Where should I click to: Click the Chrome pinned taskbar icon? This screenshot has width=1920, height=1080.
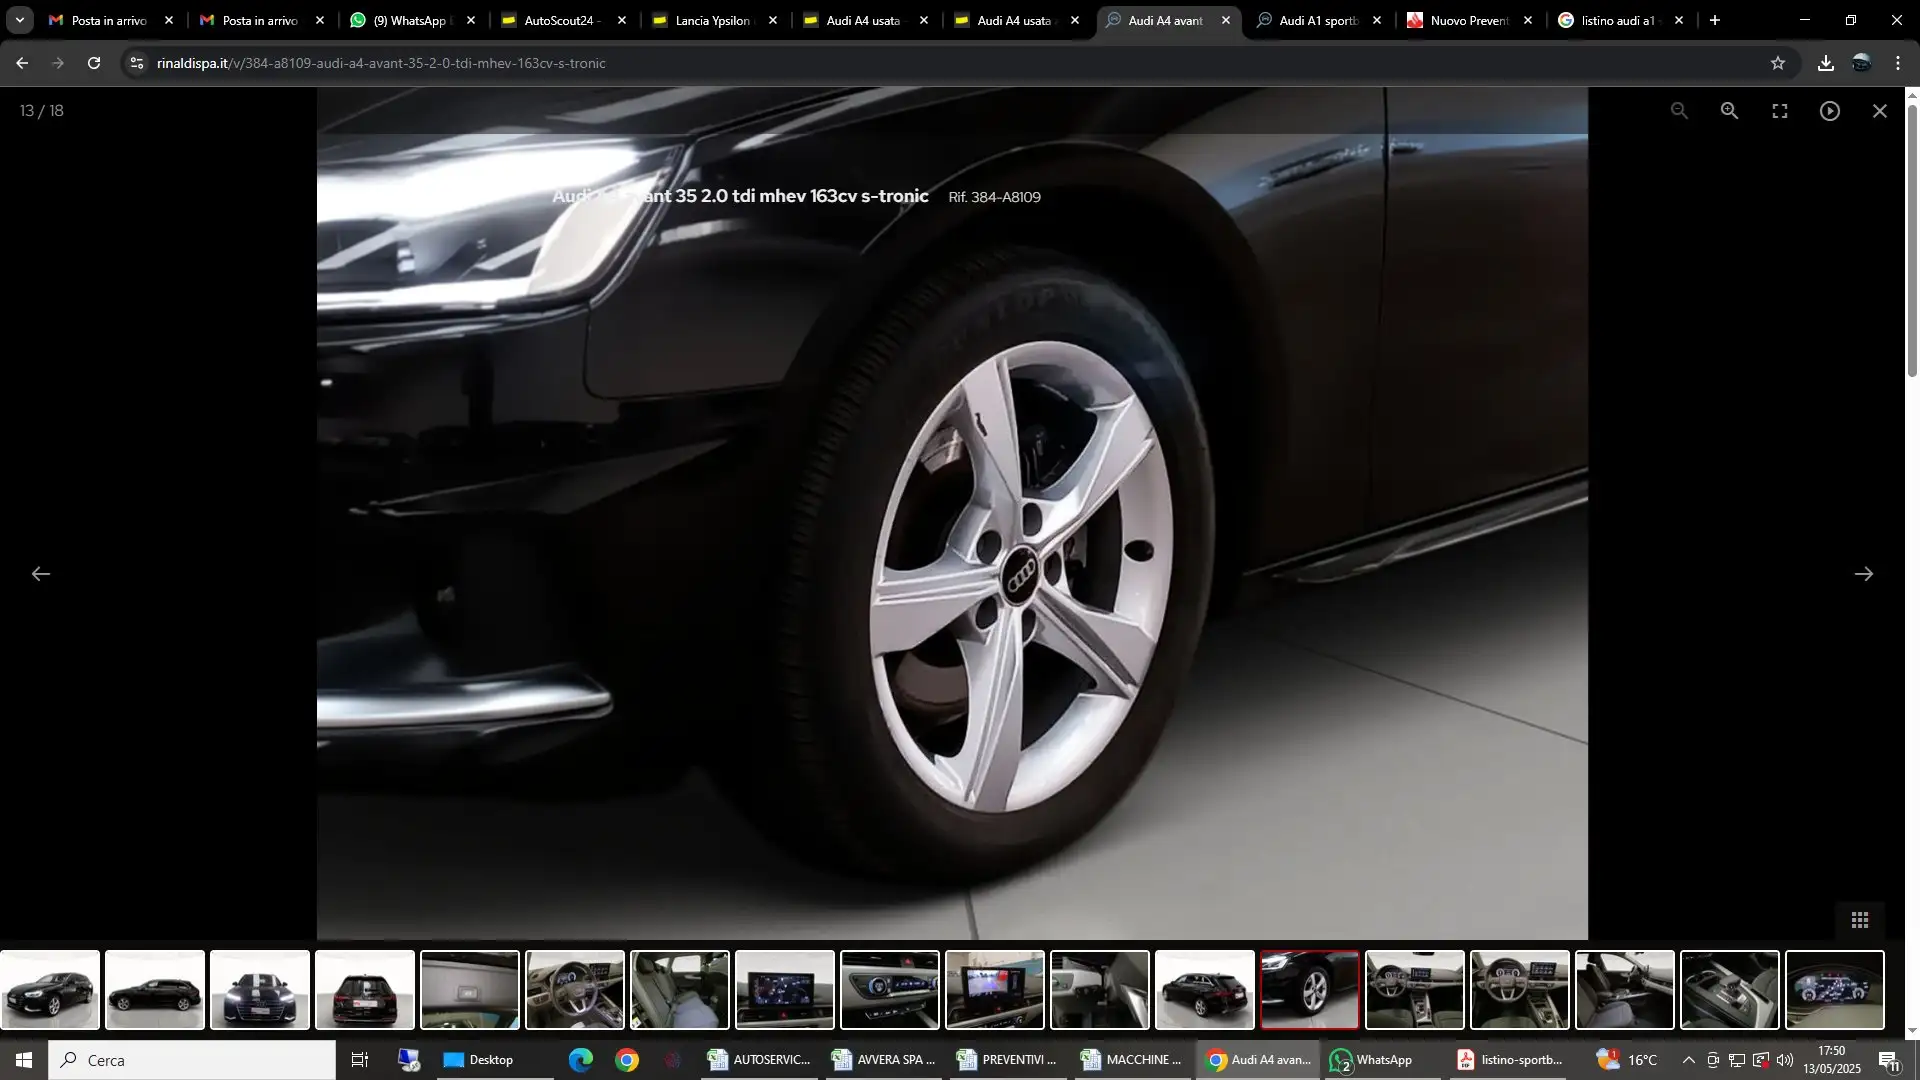click(x=627, y=1060)
